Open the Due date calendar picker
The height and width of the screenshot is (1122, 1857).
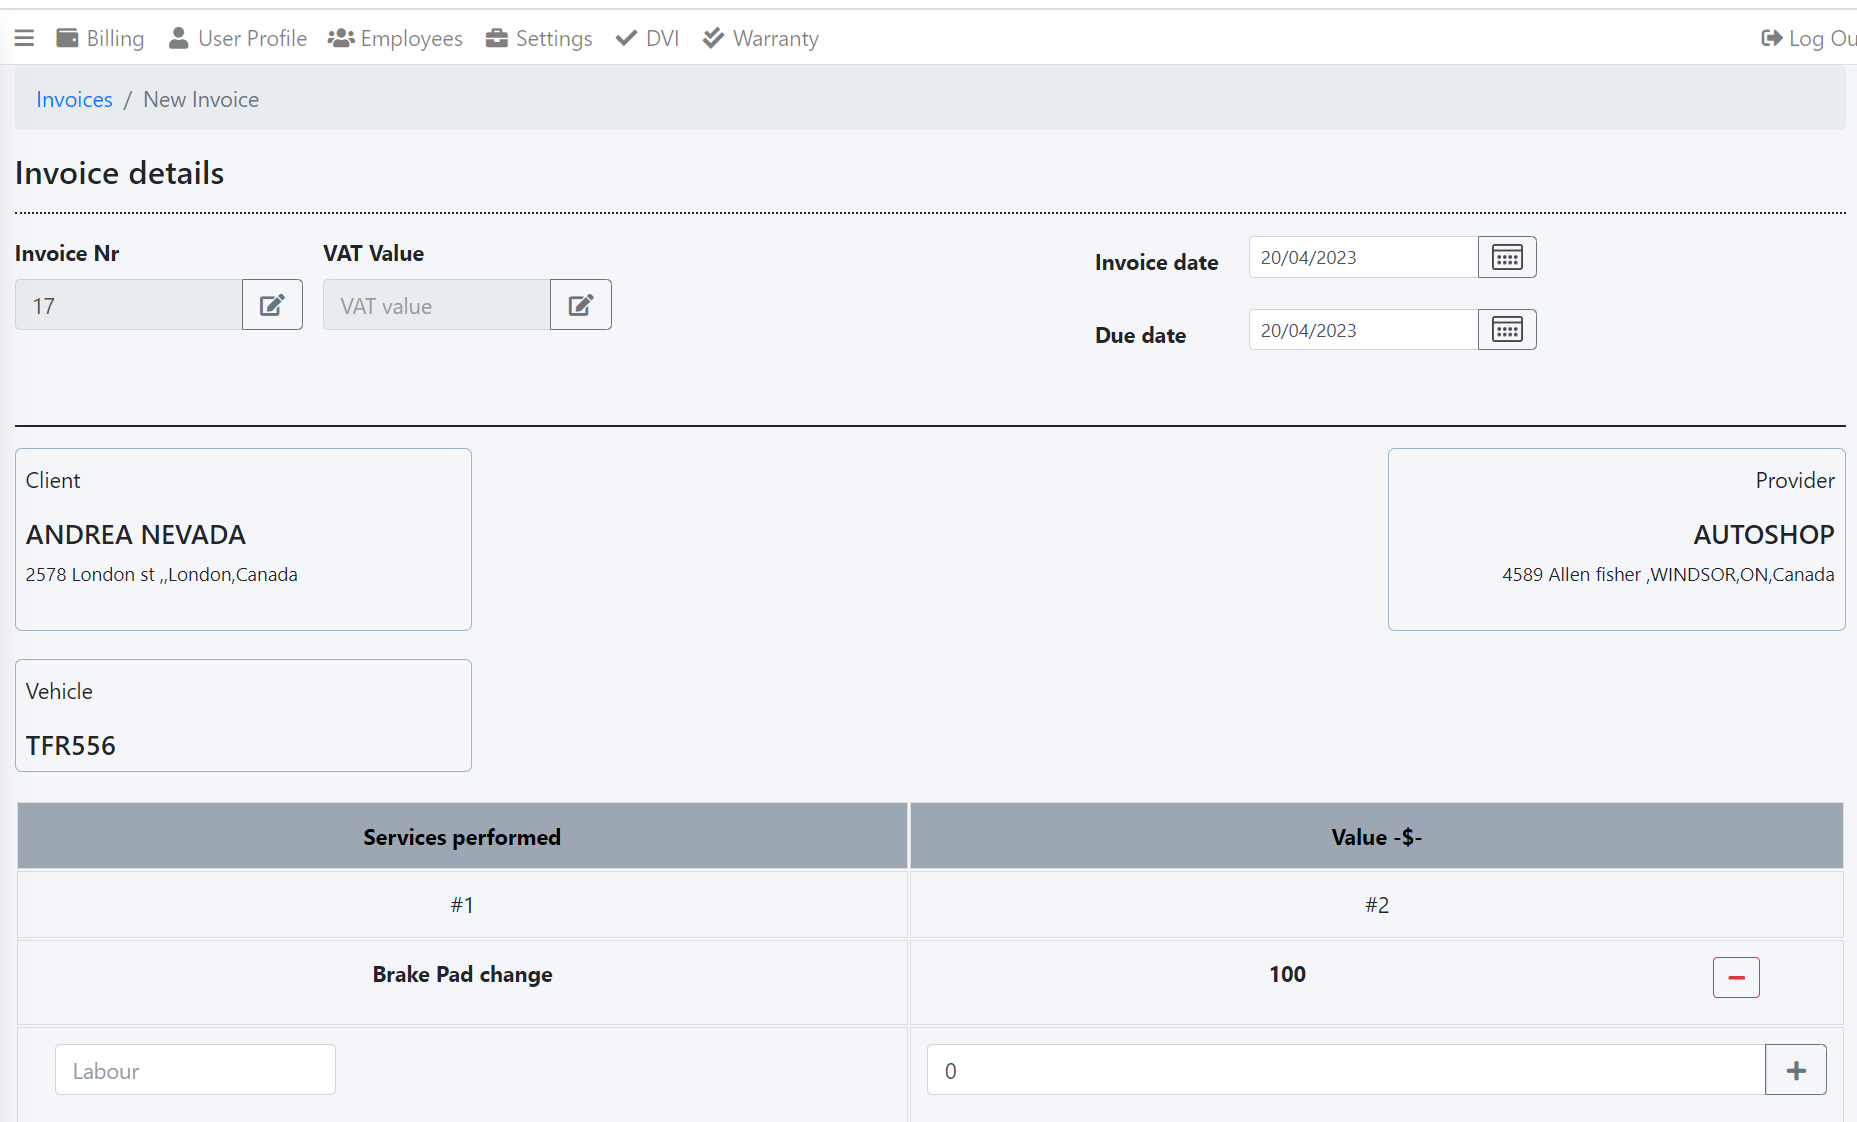coord(1506,329)
